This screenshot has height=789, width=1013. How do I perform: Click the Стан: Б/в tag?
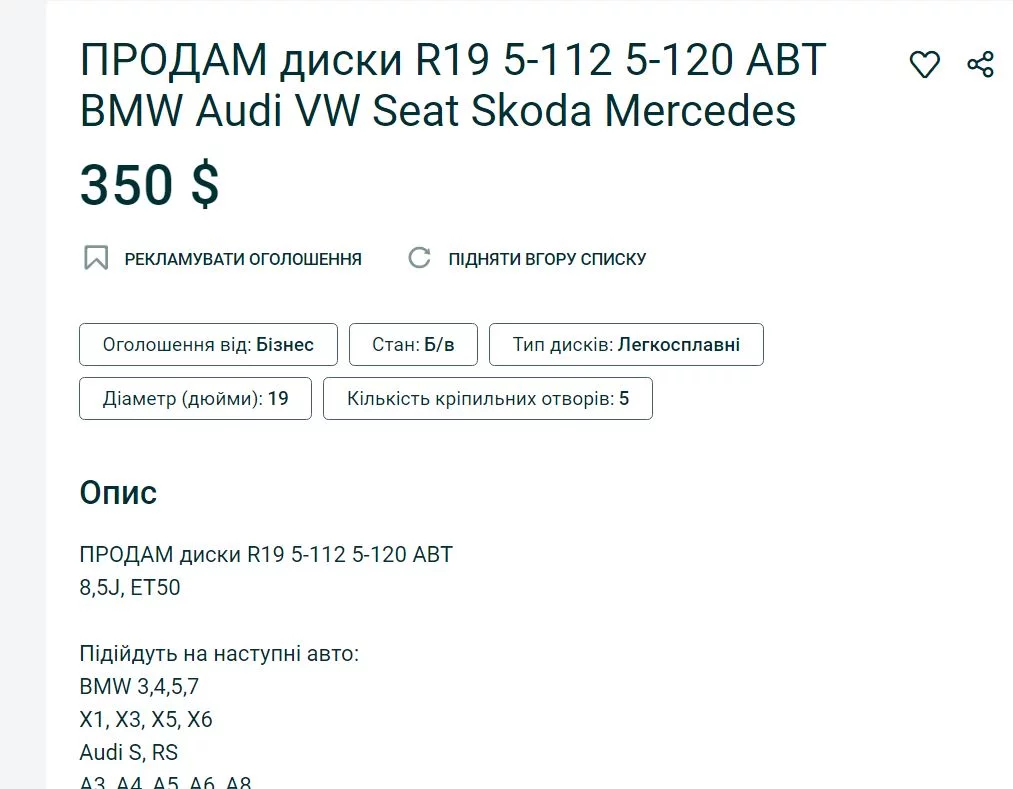point(413,345)
